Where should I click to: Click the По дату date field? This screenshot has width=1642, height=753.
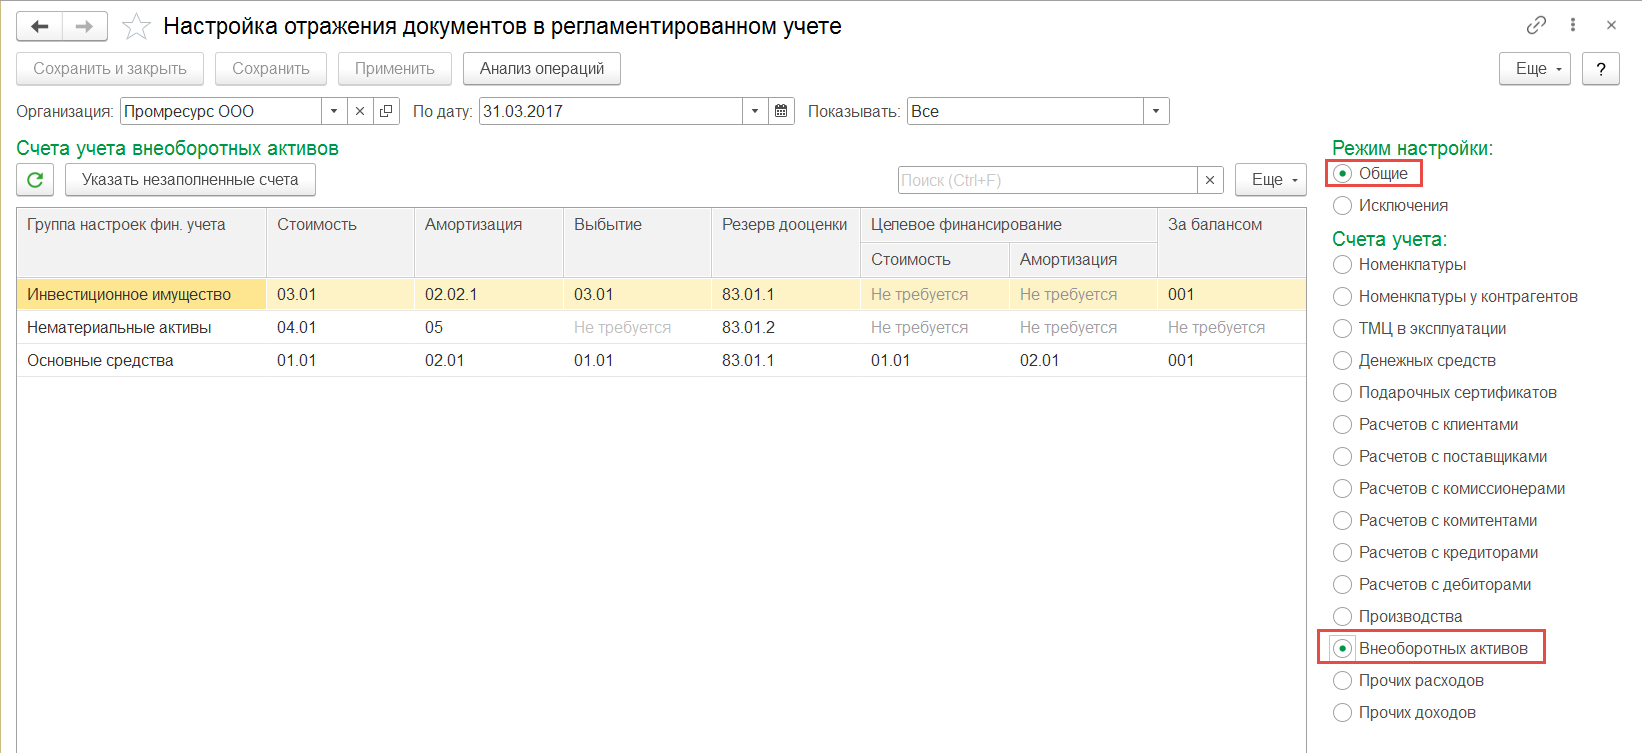coord(611,111)
